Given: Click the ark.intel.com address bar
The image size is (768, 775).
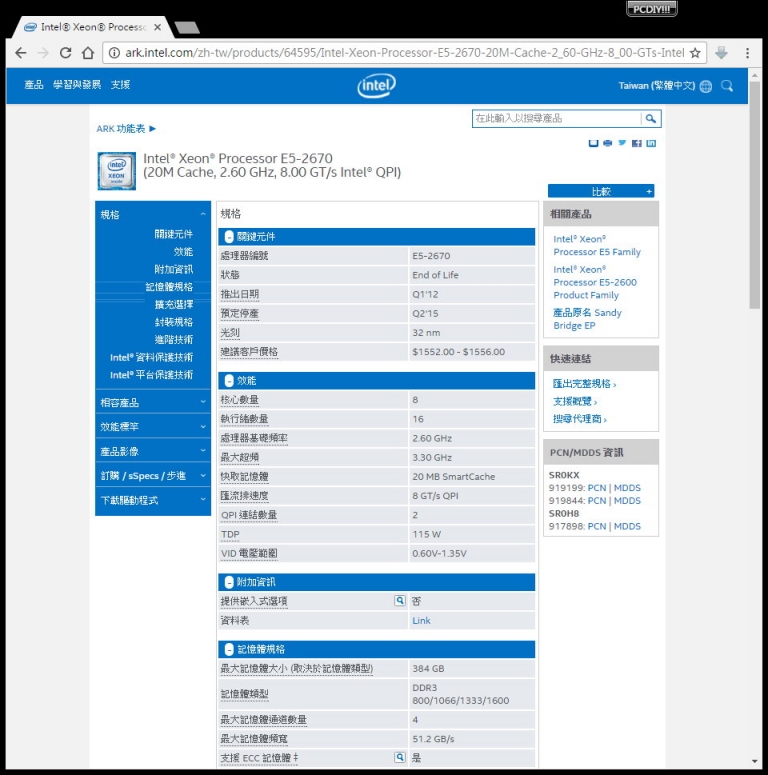Looking at the screenshot, I should pyautogui.click(x=404, y=53).
